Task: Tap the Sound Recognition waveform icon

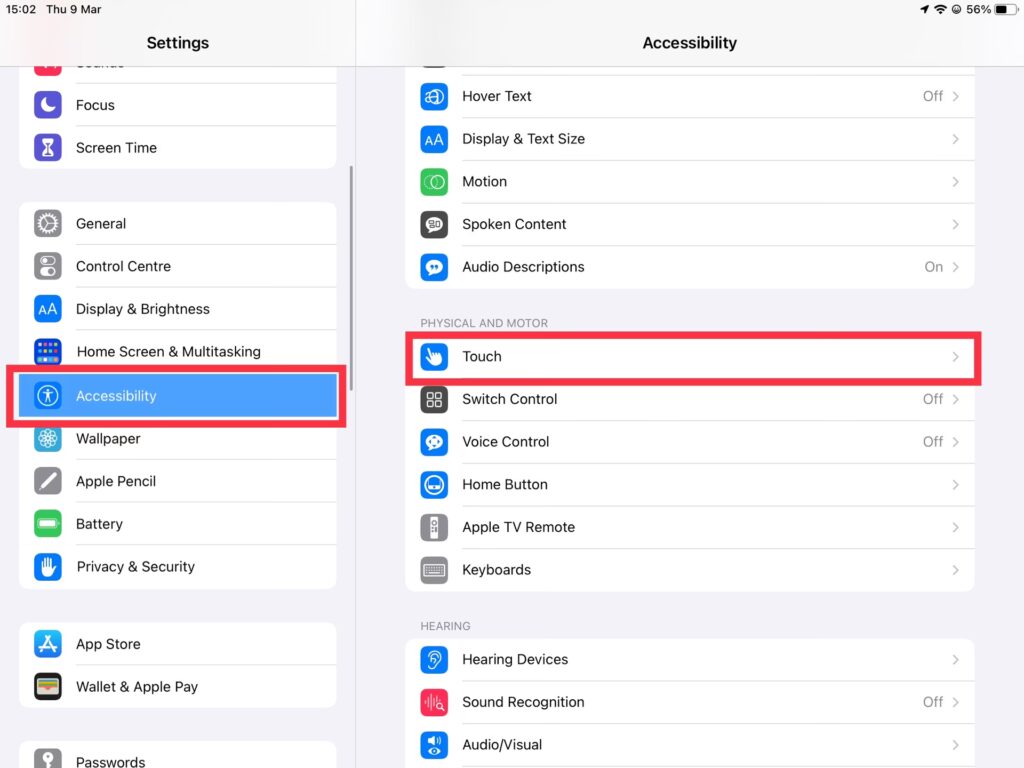Action: point(434,702)
